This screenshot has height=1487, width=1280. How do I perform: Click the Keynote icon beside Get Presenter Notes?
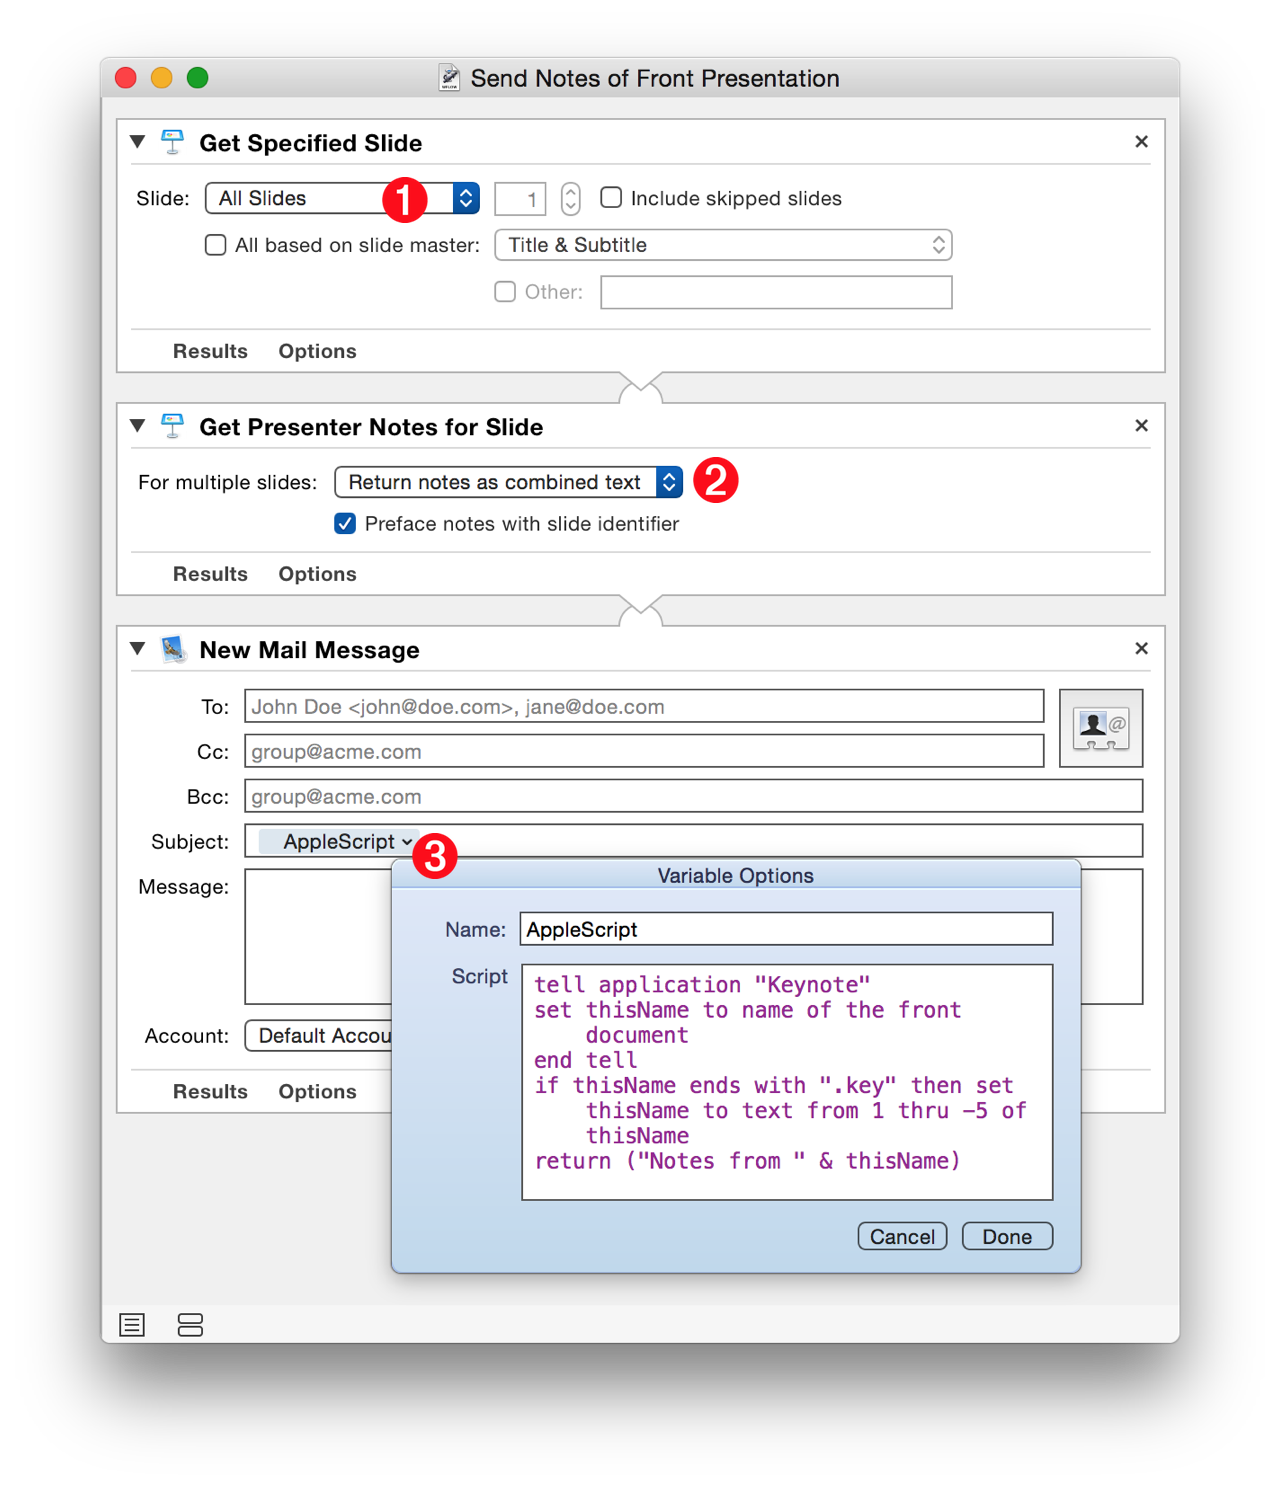click(173, 427)
